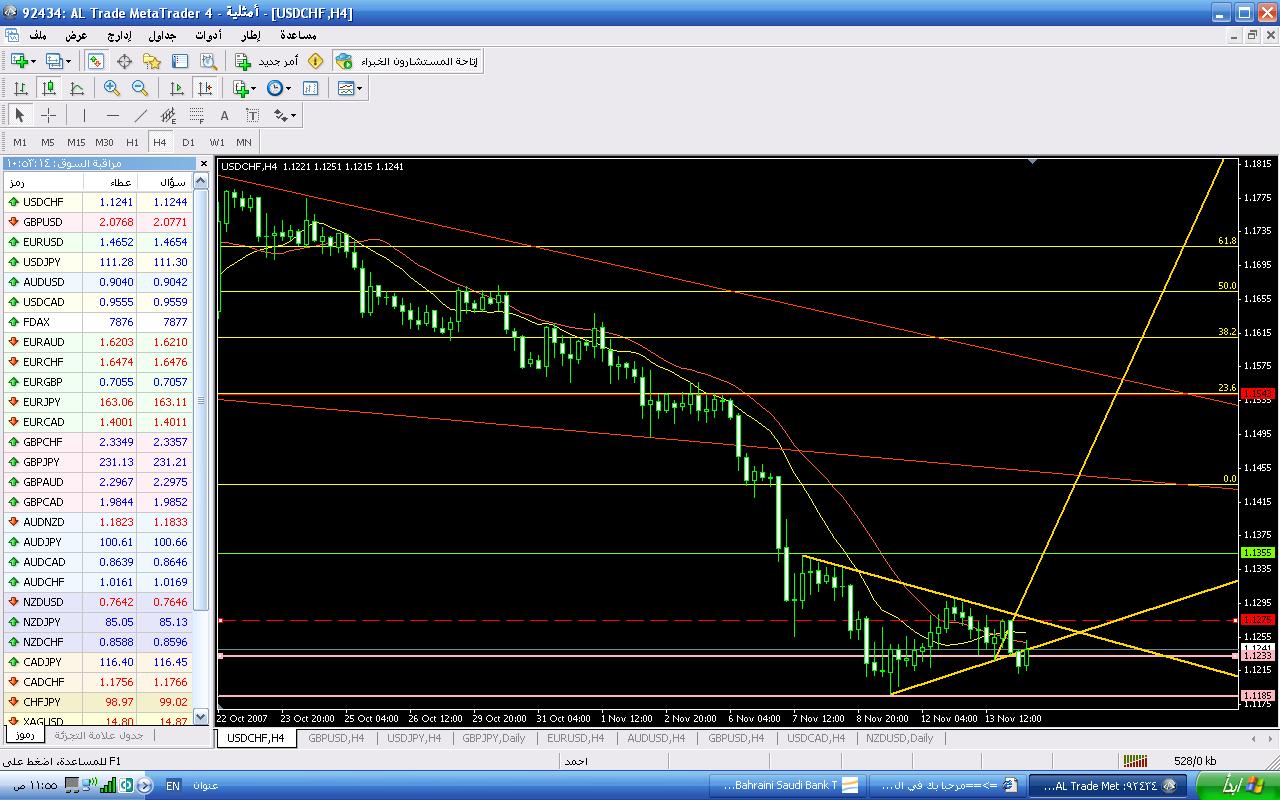This screenshot has height=800, width=1280.
Task: Select the crosshair cursor tool
Action: point(48,115)
